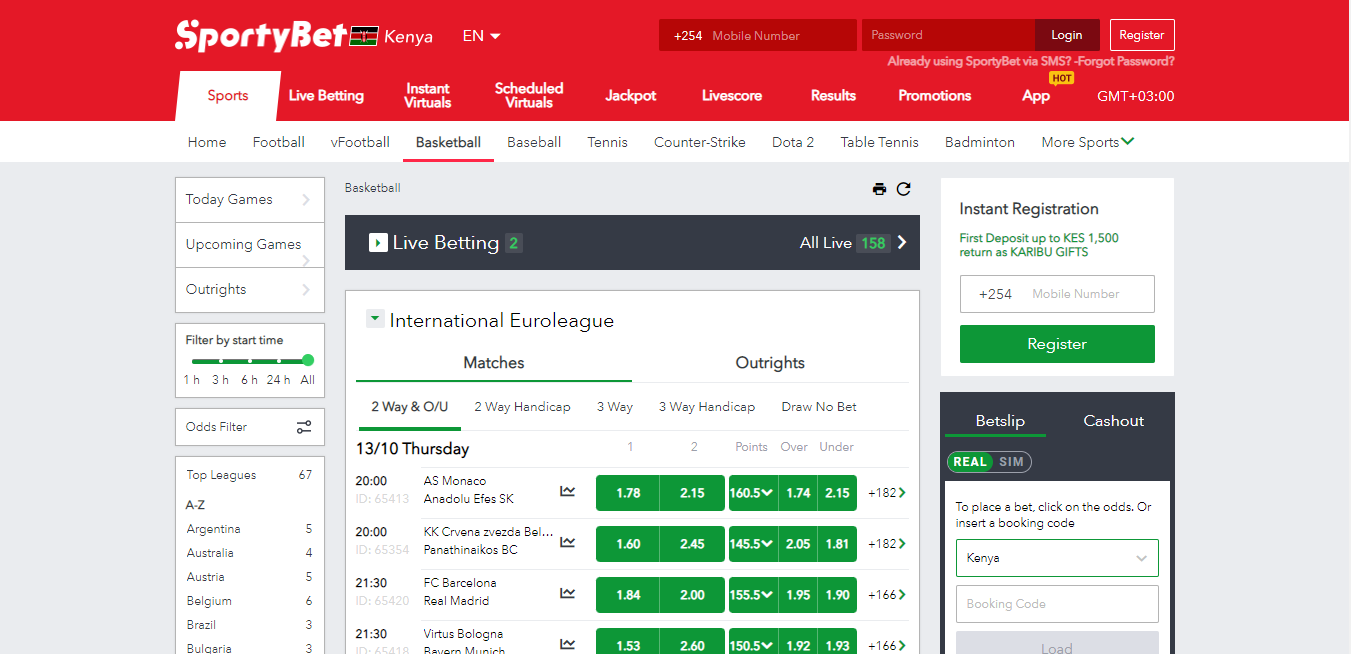Click the Login button
The image size is (1351, 654).
1067,35
